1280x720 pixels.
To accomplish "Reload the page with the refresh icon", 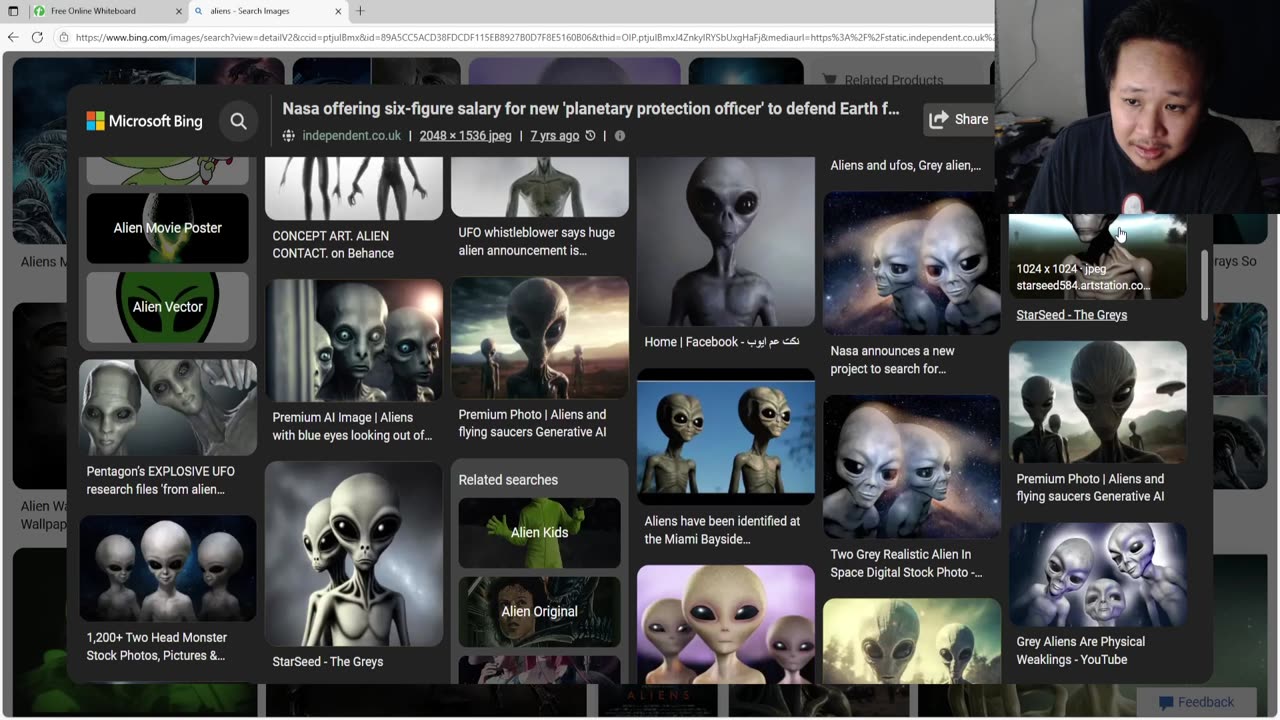I will (x=37, y=37).
